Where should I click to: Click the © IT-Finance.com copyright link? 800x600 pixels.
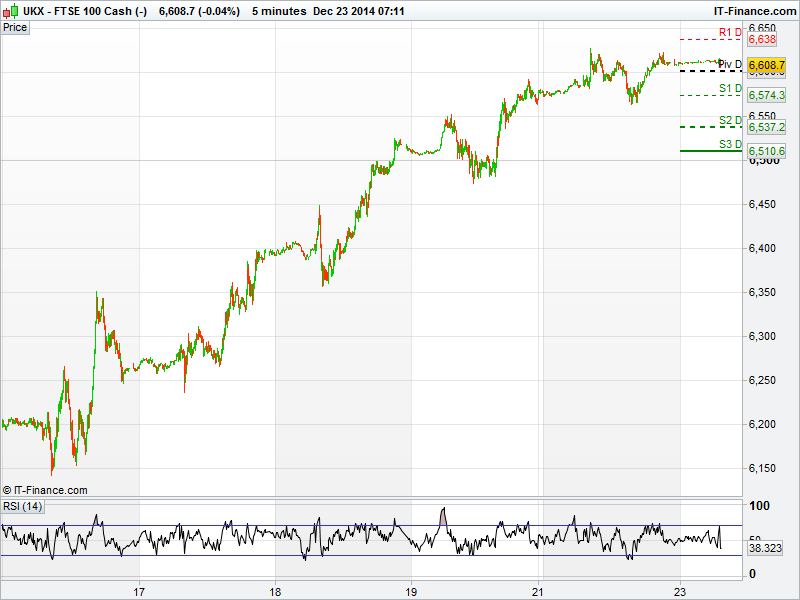[x=45, y=490]
